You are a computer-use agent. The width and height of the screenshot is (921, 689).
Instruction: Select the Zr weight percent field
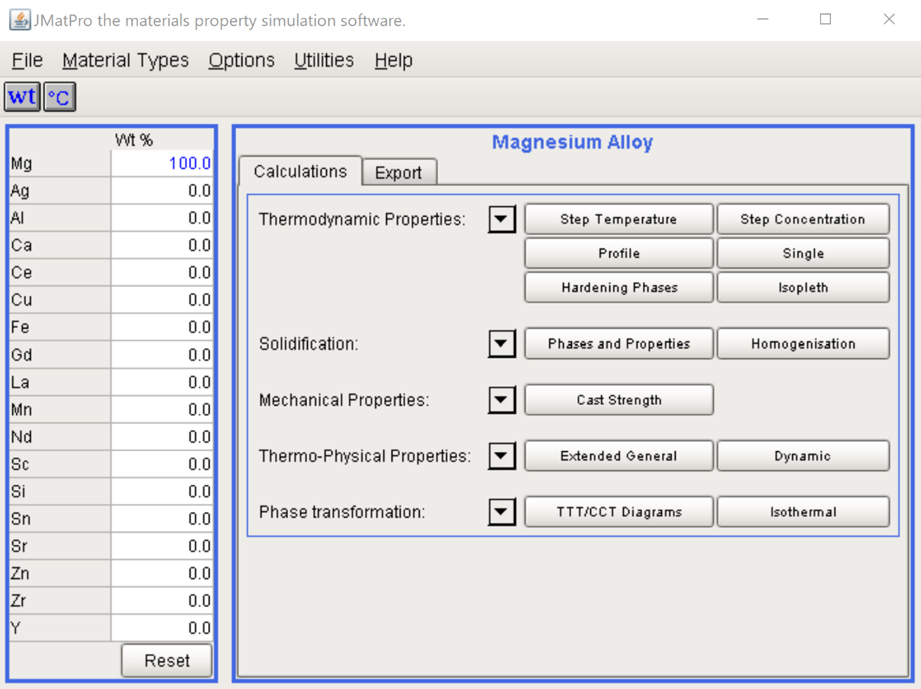click(162, 601)
